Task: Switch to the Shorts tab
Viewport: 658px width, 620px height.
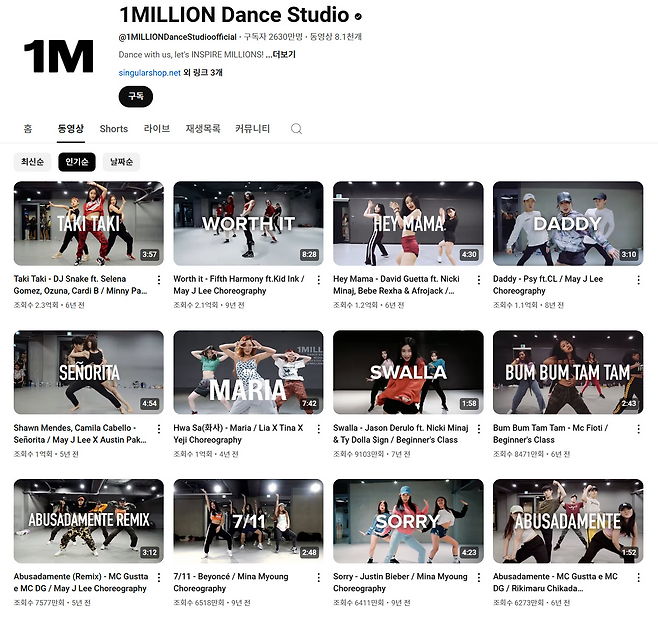Action: coord(113,129)
